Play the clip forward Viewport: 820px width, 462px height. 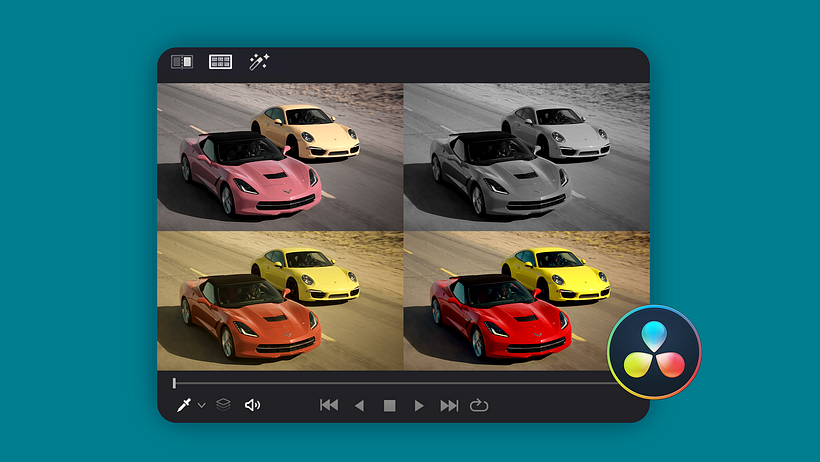tap(420, 405)
